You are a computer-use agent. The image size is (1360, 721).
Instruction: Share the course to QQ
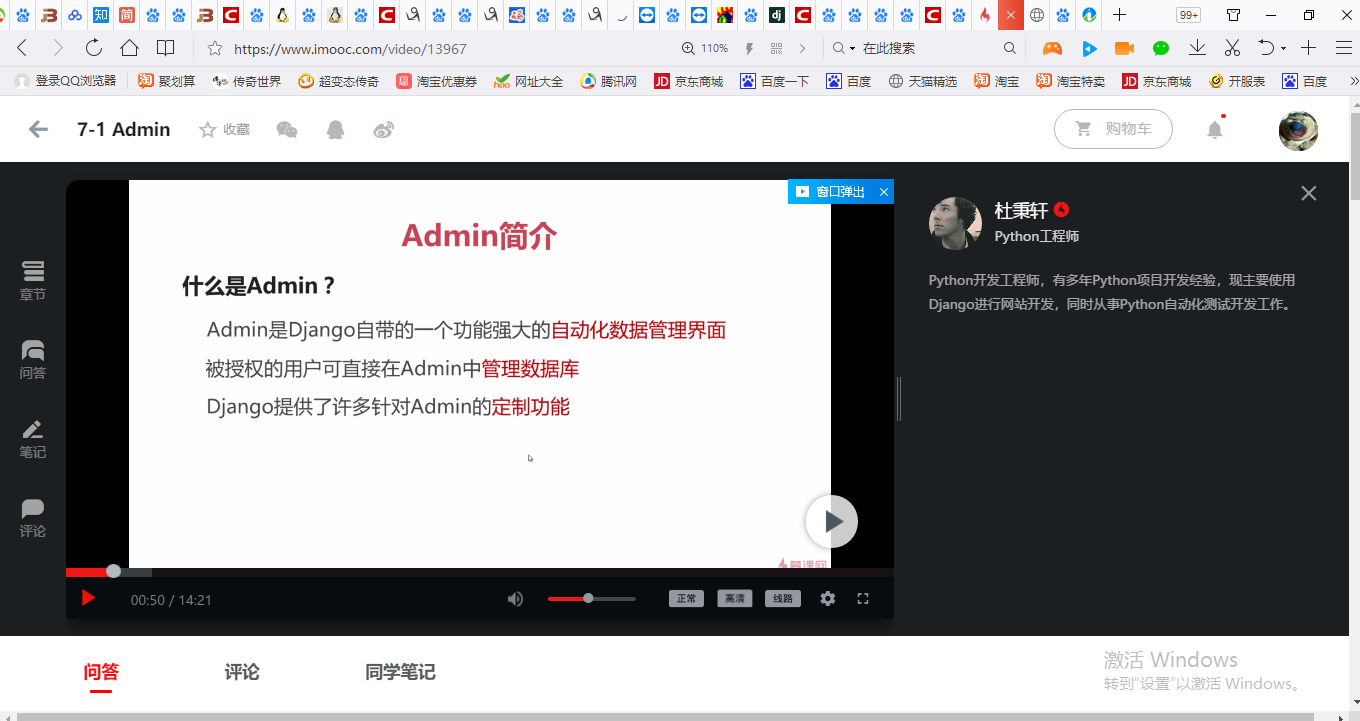[336, 129]
